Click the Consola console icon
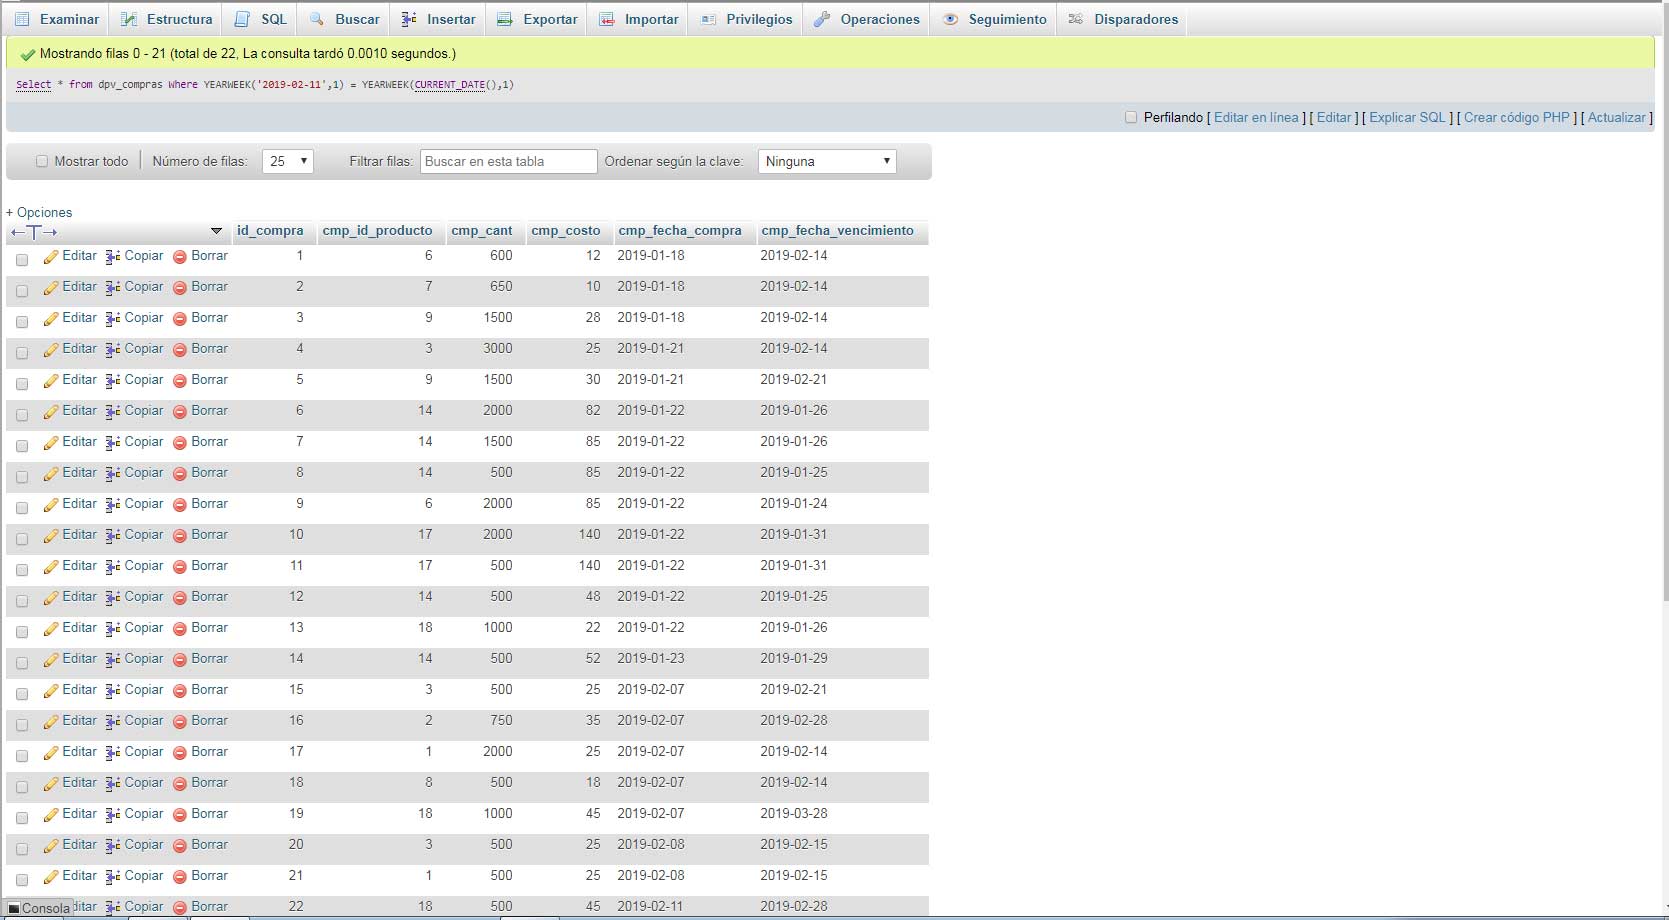Image resolution: width=1669 pixels, height=920 pixels. pos(14,909)
